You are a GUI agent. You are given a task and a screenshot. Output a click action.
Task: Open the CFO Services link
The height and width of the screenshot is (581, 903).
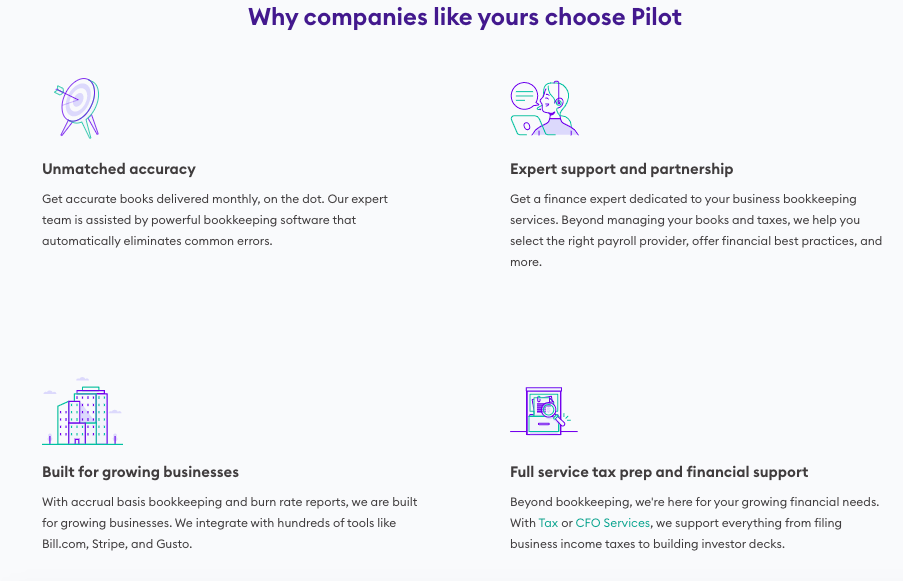point(613,523)
